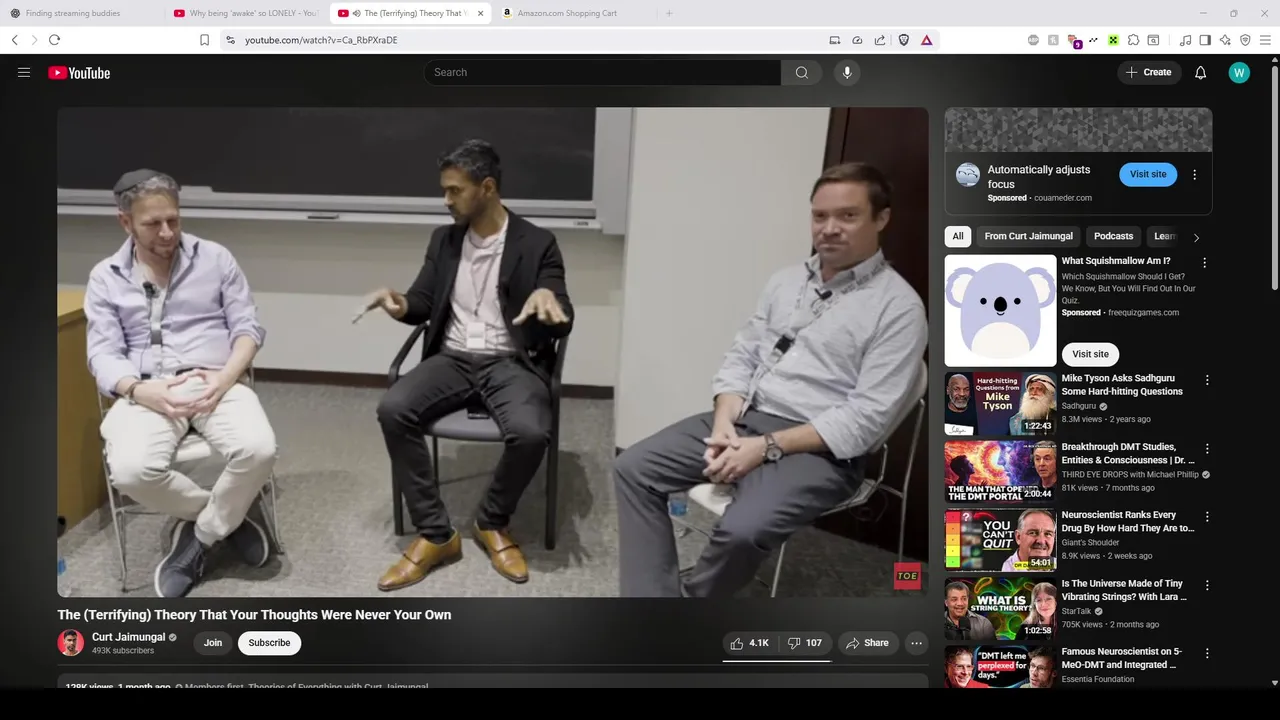Visit site for the Squishmallow quiz
Screen dimensions: 1280x720
[1090, 354]
